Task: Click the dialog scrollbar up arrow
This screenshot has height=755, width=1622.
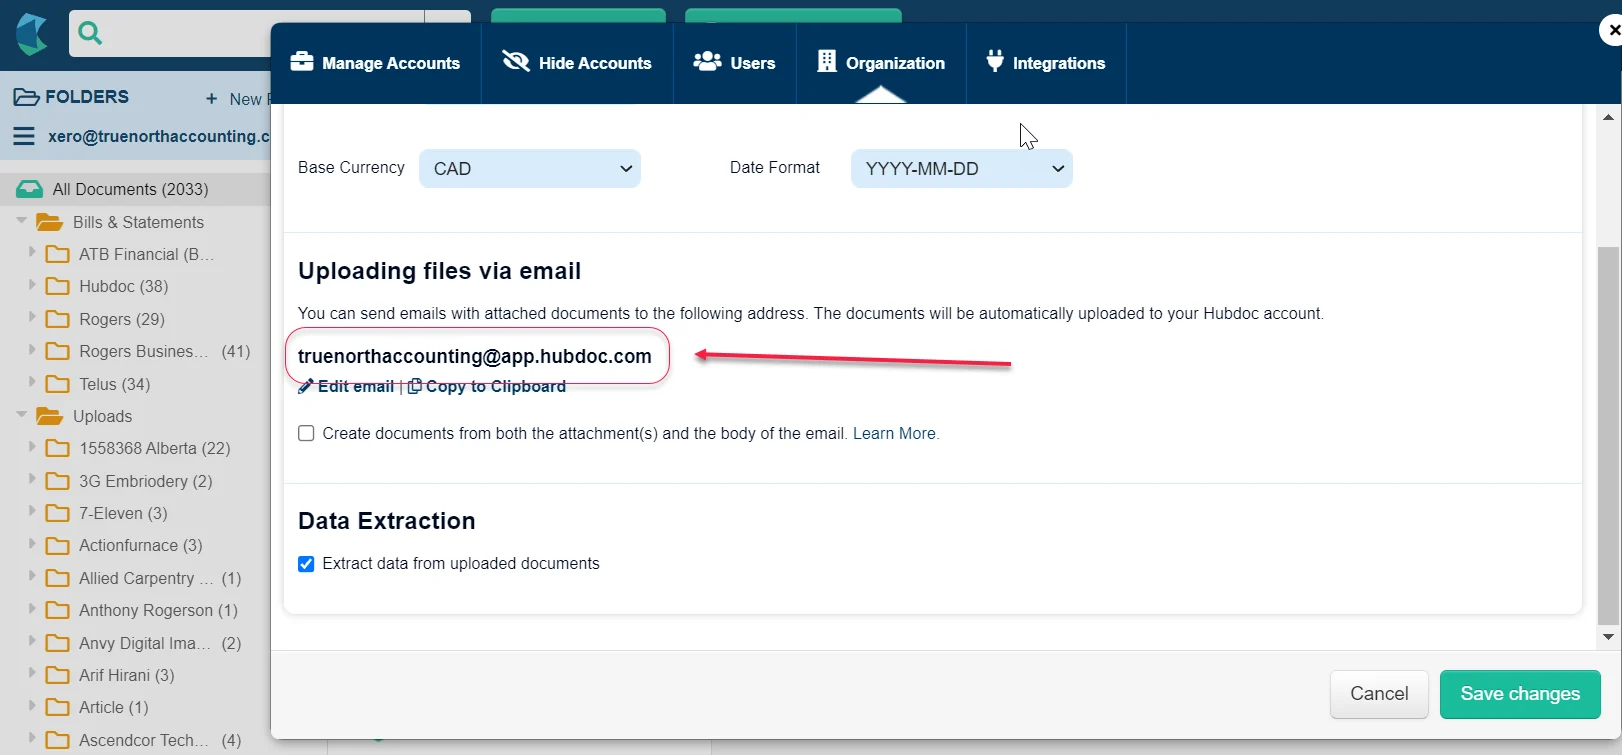Action: pos(1608,118)
